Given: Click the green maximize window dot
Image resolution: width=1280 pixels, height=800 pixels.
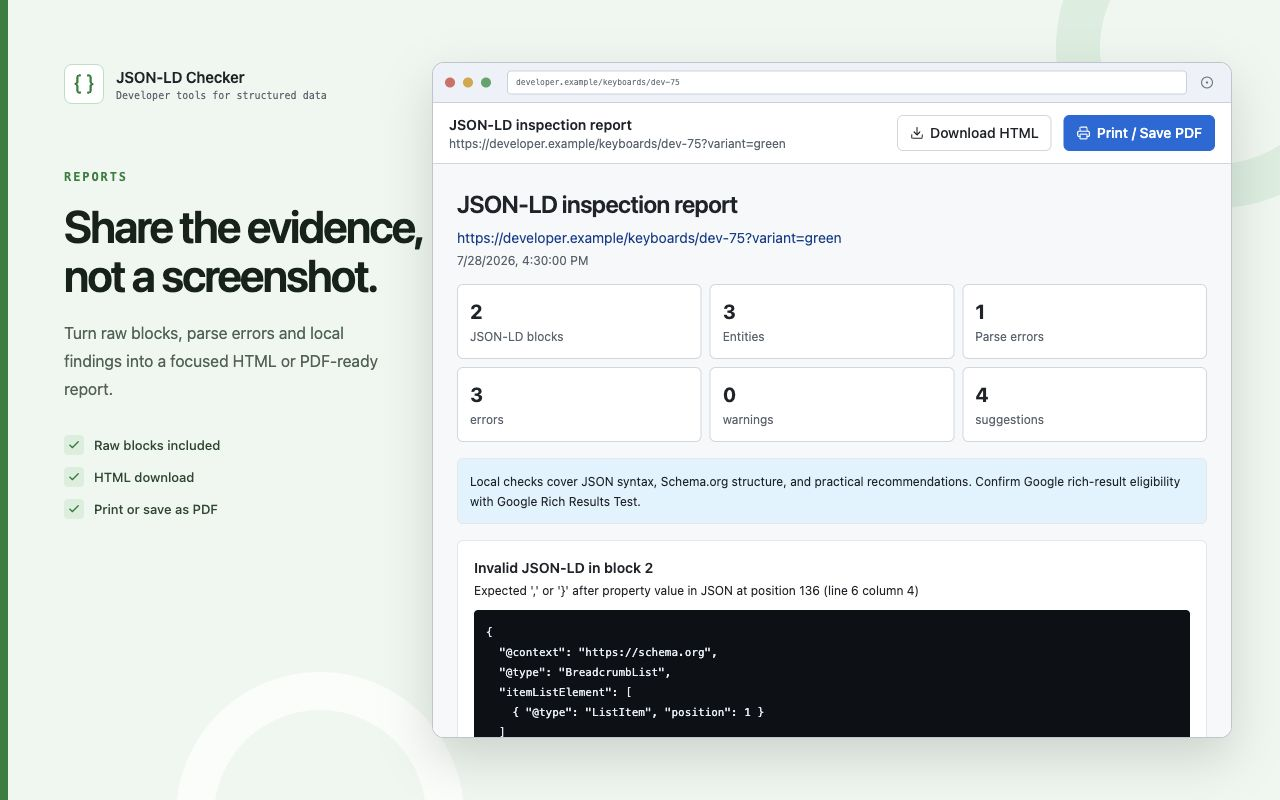Looking at the screenshot, I should pyautogui.click(x=486, y=82).
